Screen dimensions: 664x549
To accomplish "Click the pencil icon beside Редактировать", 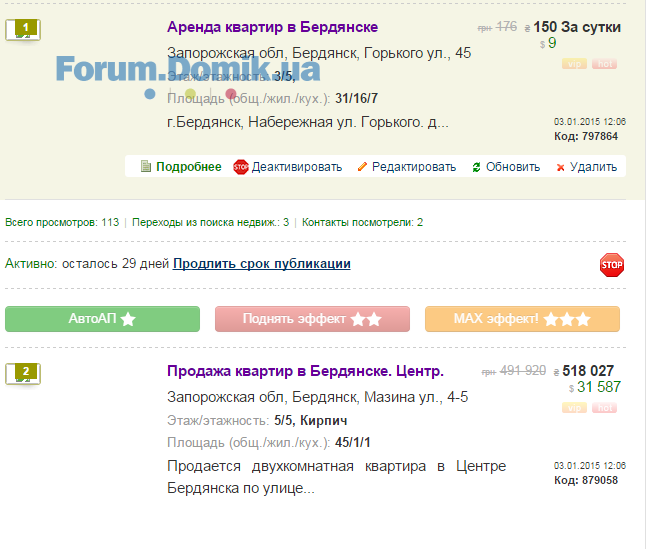I will pyautogui.click(x=362, y=167).
